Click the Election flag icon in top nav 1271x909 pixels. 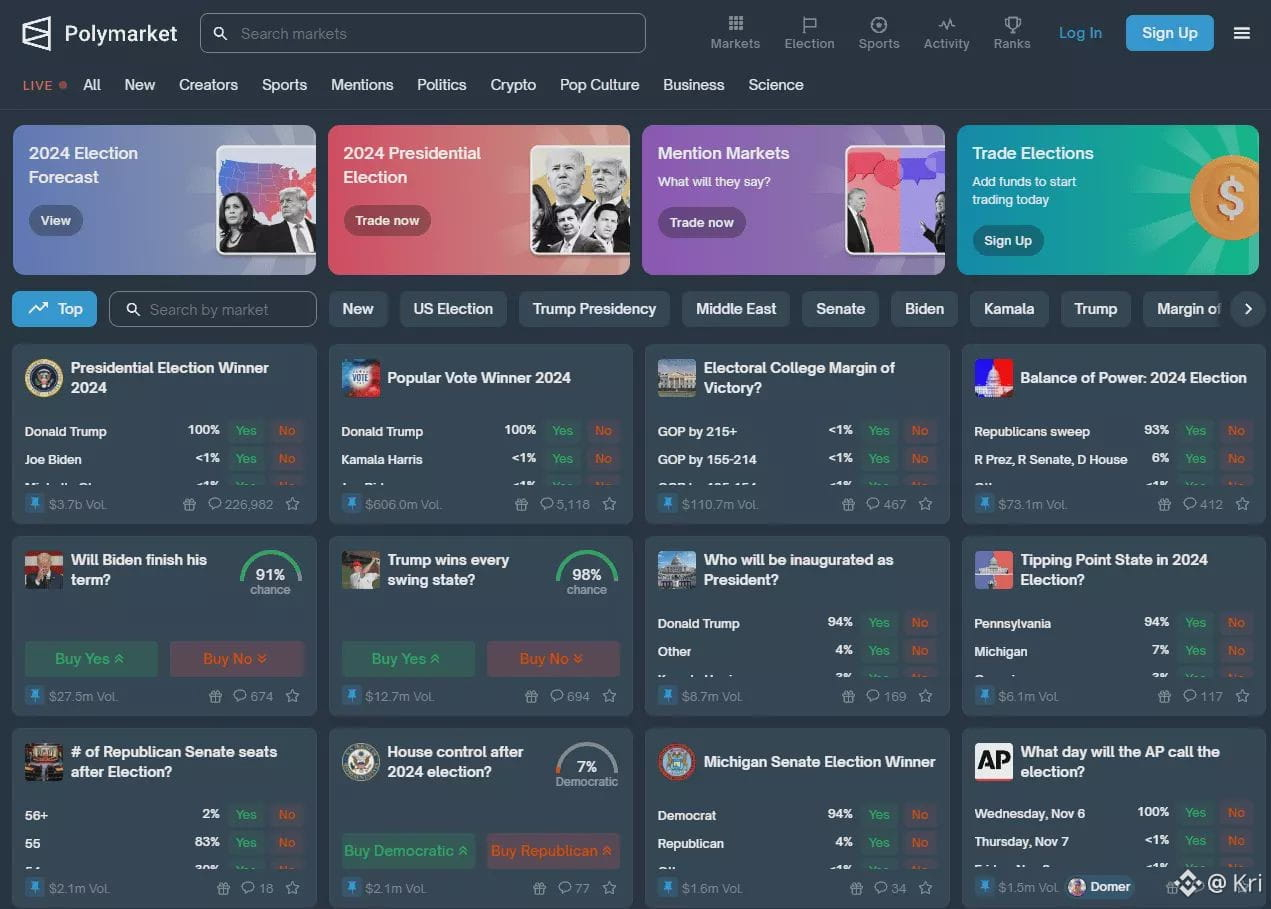click(809, 25)
